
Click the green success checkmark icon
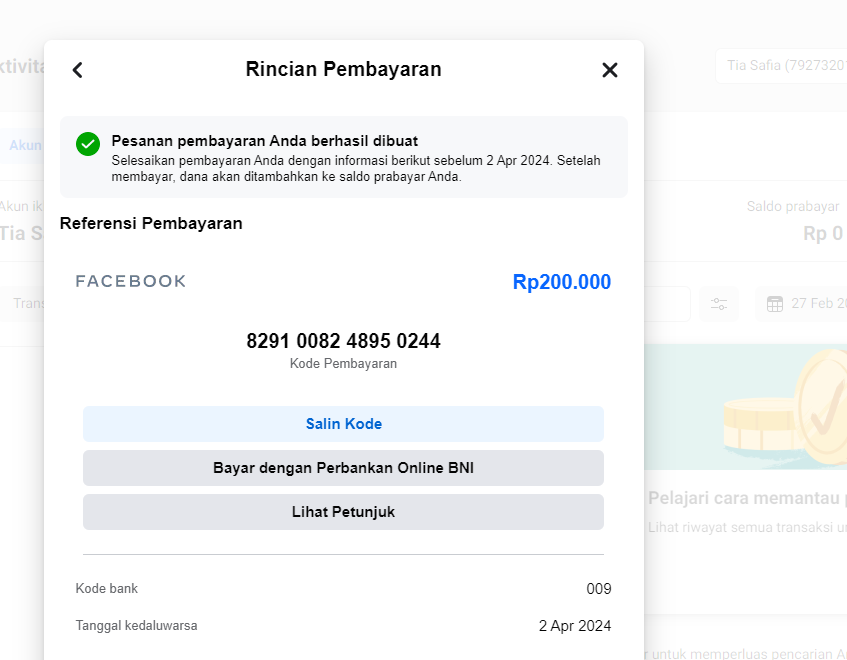tap(88, 144)
